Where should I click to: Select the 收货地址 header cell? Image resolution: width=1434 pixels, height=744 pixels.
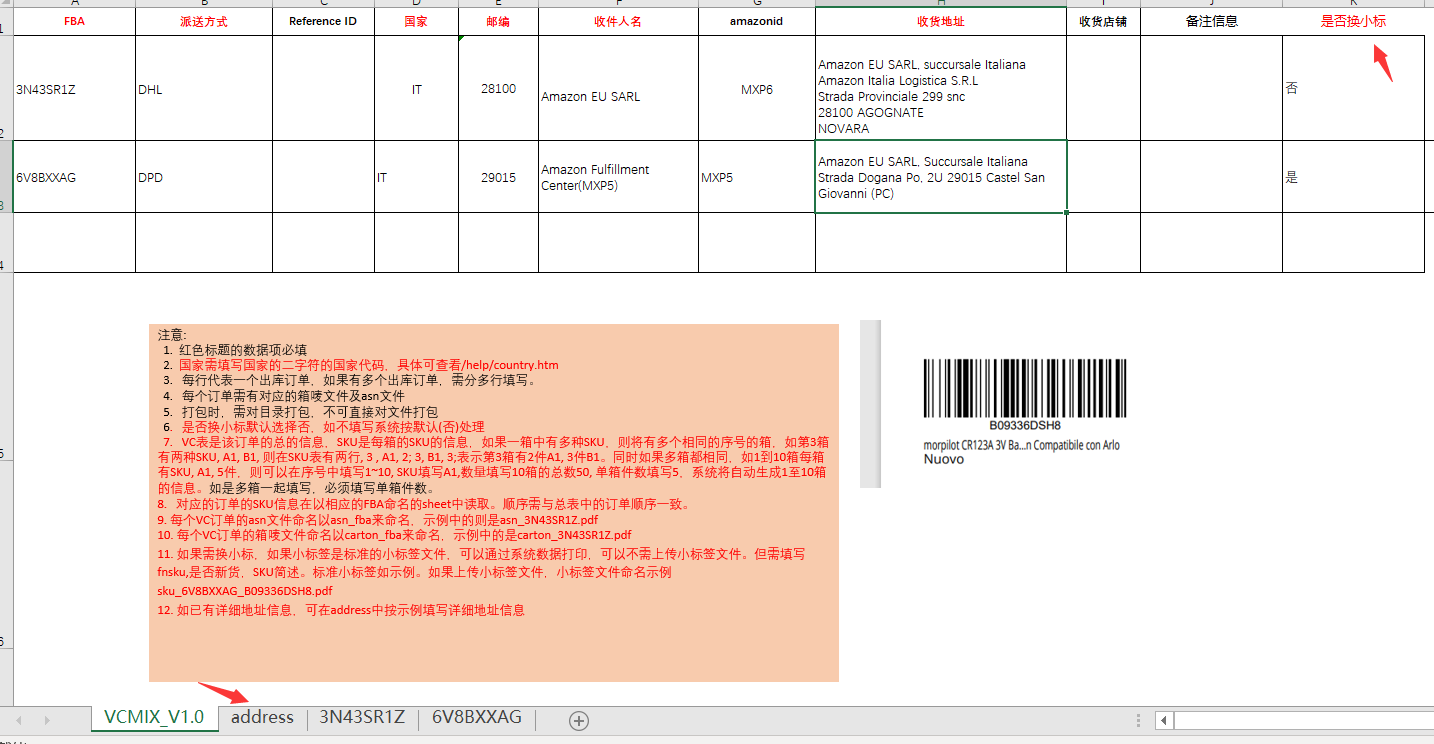[941, 21]
